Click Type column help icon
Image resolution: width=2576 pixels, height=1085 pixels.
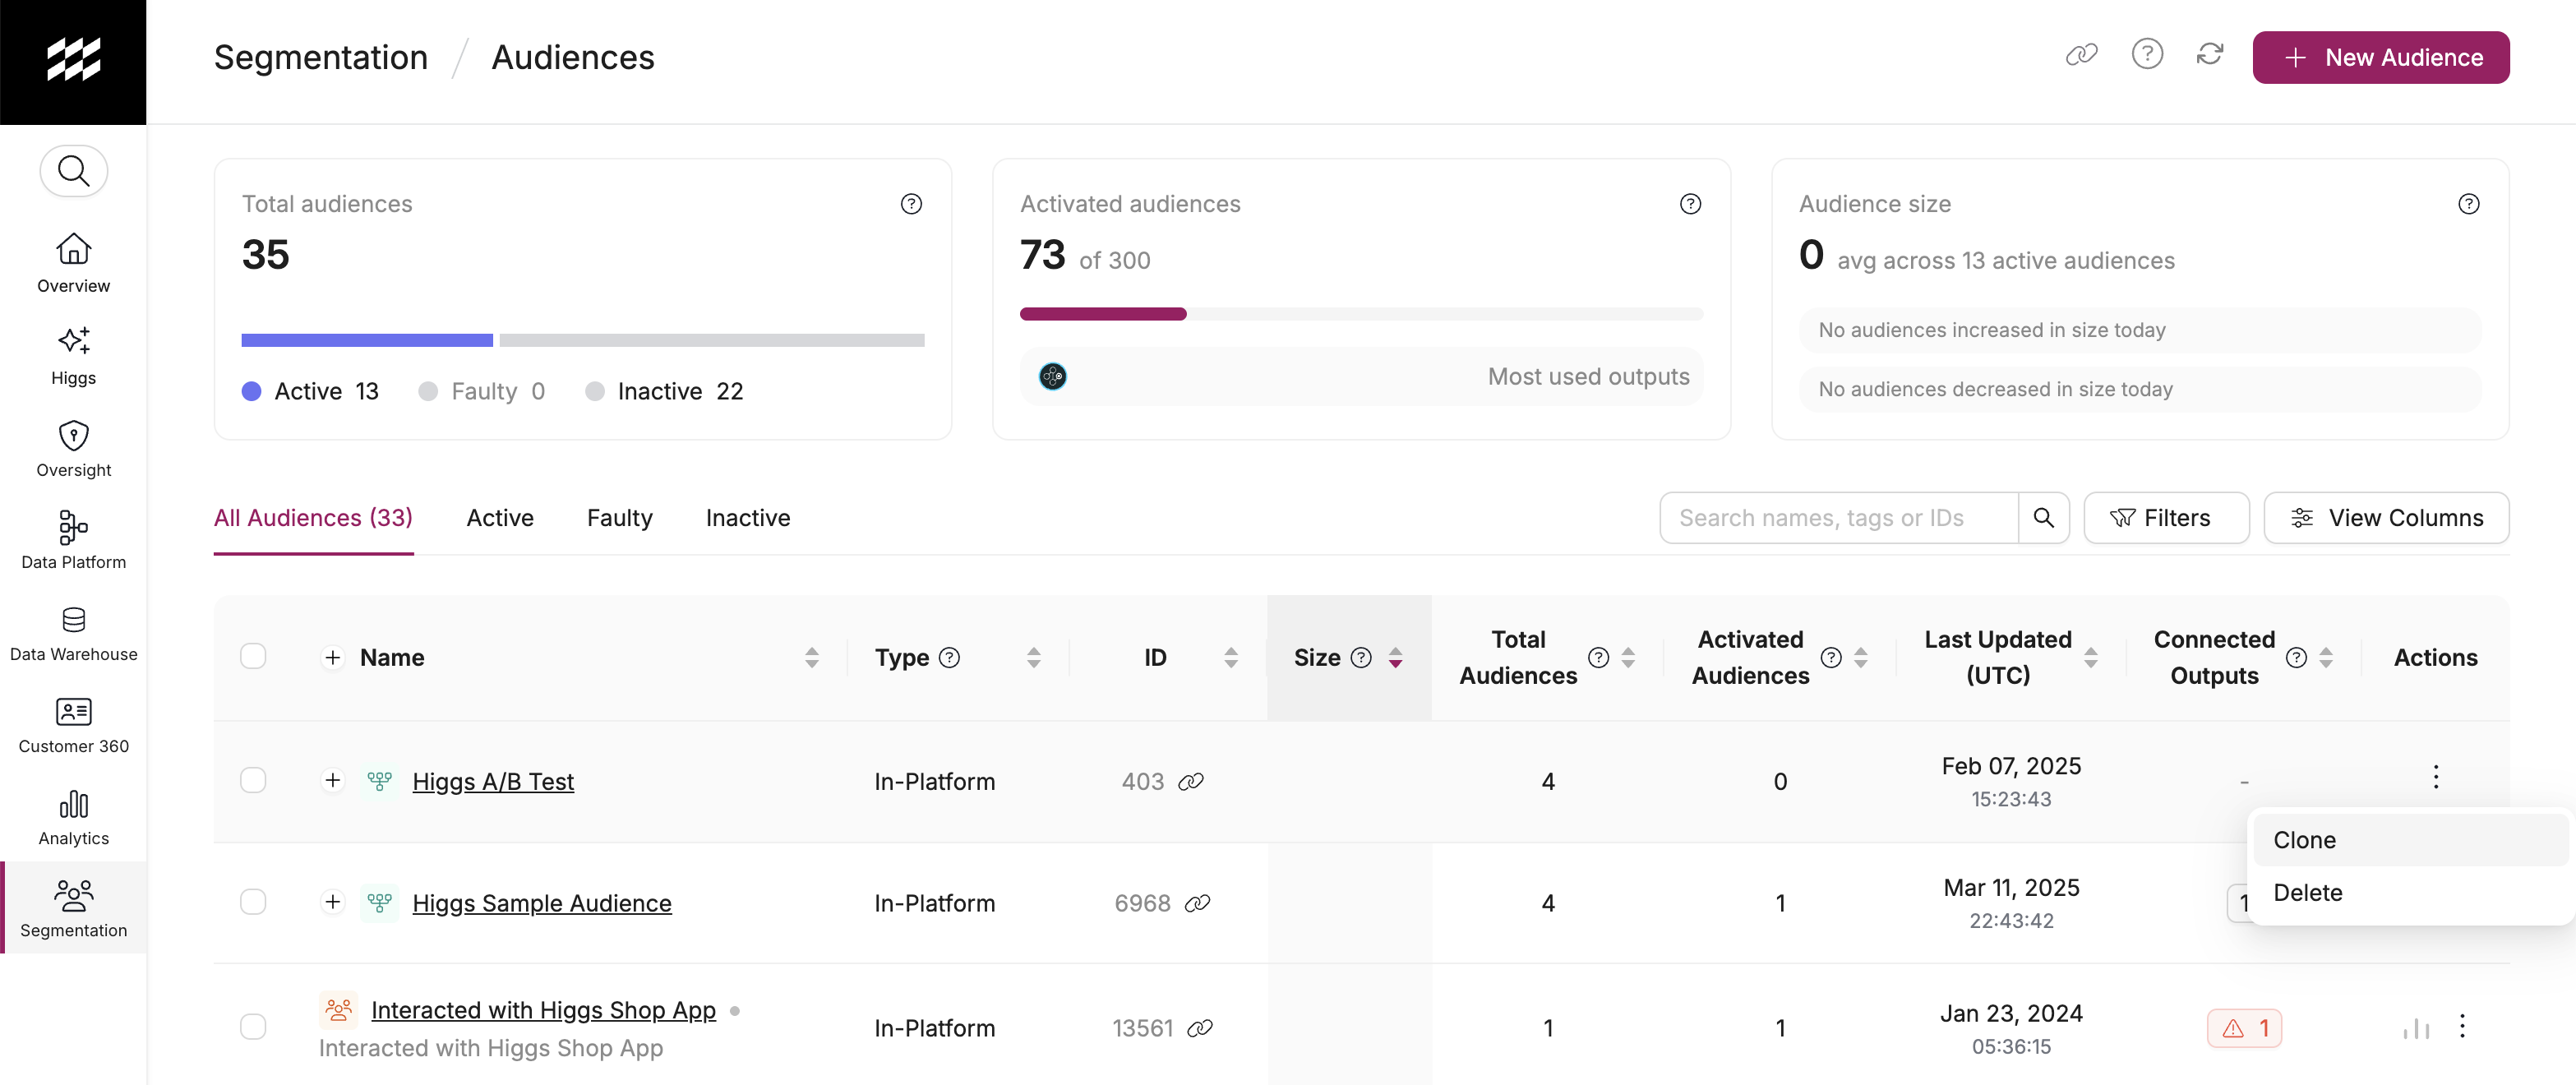949,658
